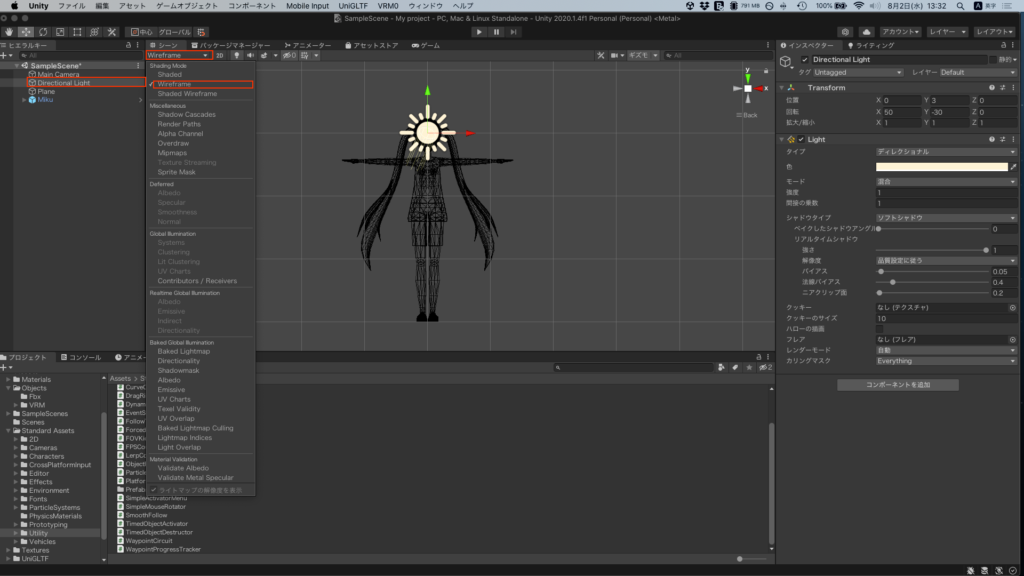Toggle scene lighting with the lightbulb icon
Screen dimensions: 1024x576
[237, 56]
